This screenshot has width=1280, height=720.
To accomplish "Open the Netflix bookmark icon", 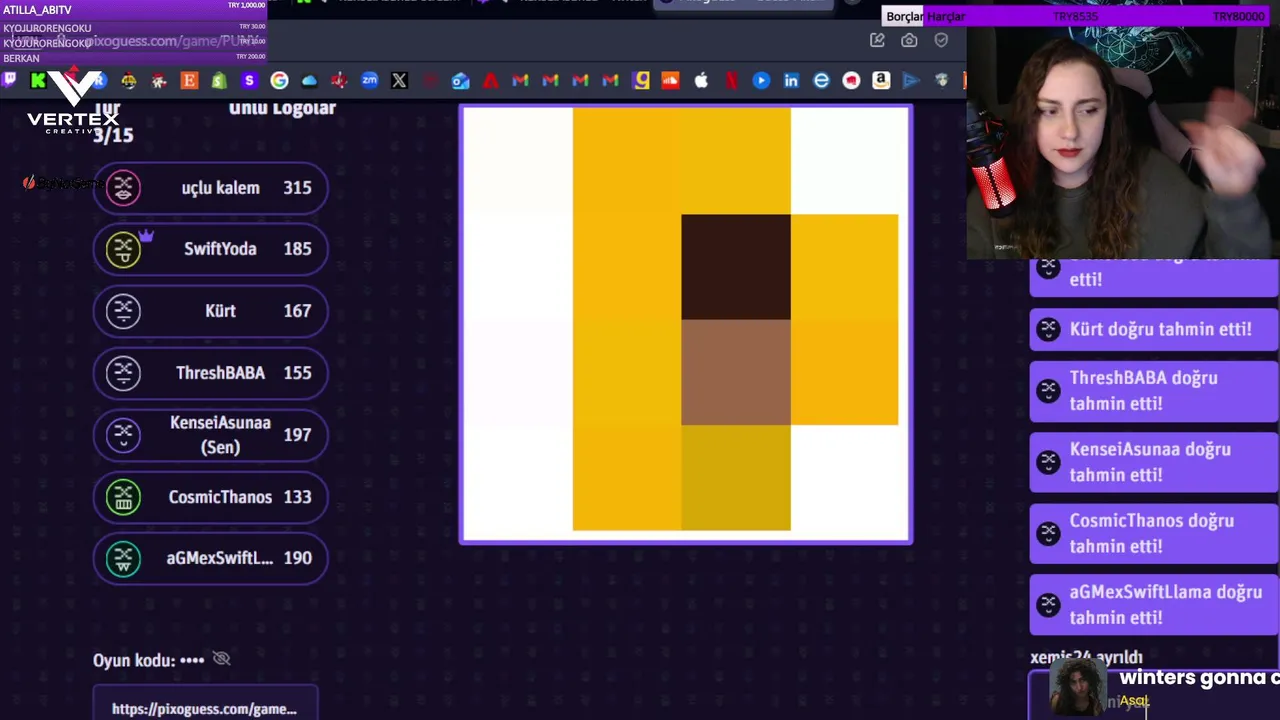I will coord(731,81).
